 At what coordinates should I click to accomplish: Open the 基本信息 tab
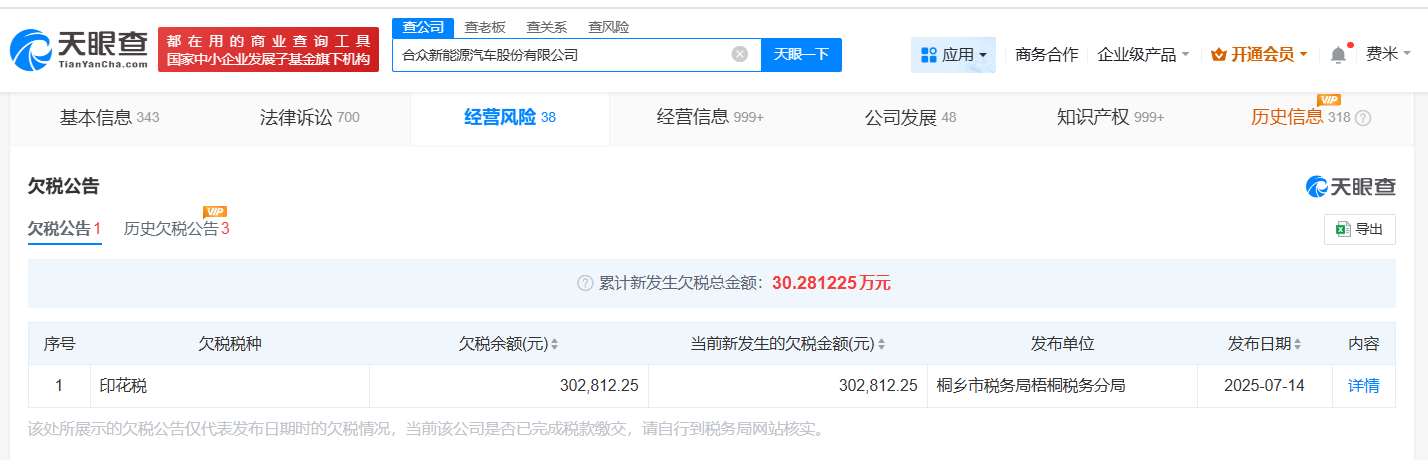[110, 118]
